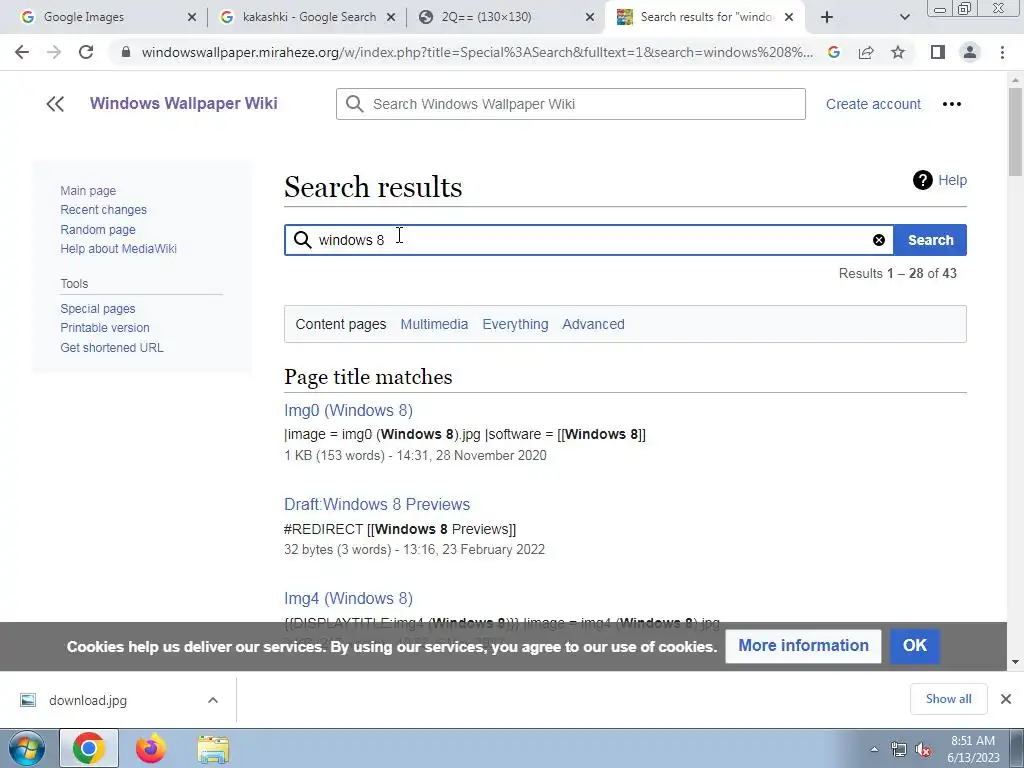This screenshot has height=768, width=1024.
Task: Expand the download.jpg options chevron
Action: (213, 700)
